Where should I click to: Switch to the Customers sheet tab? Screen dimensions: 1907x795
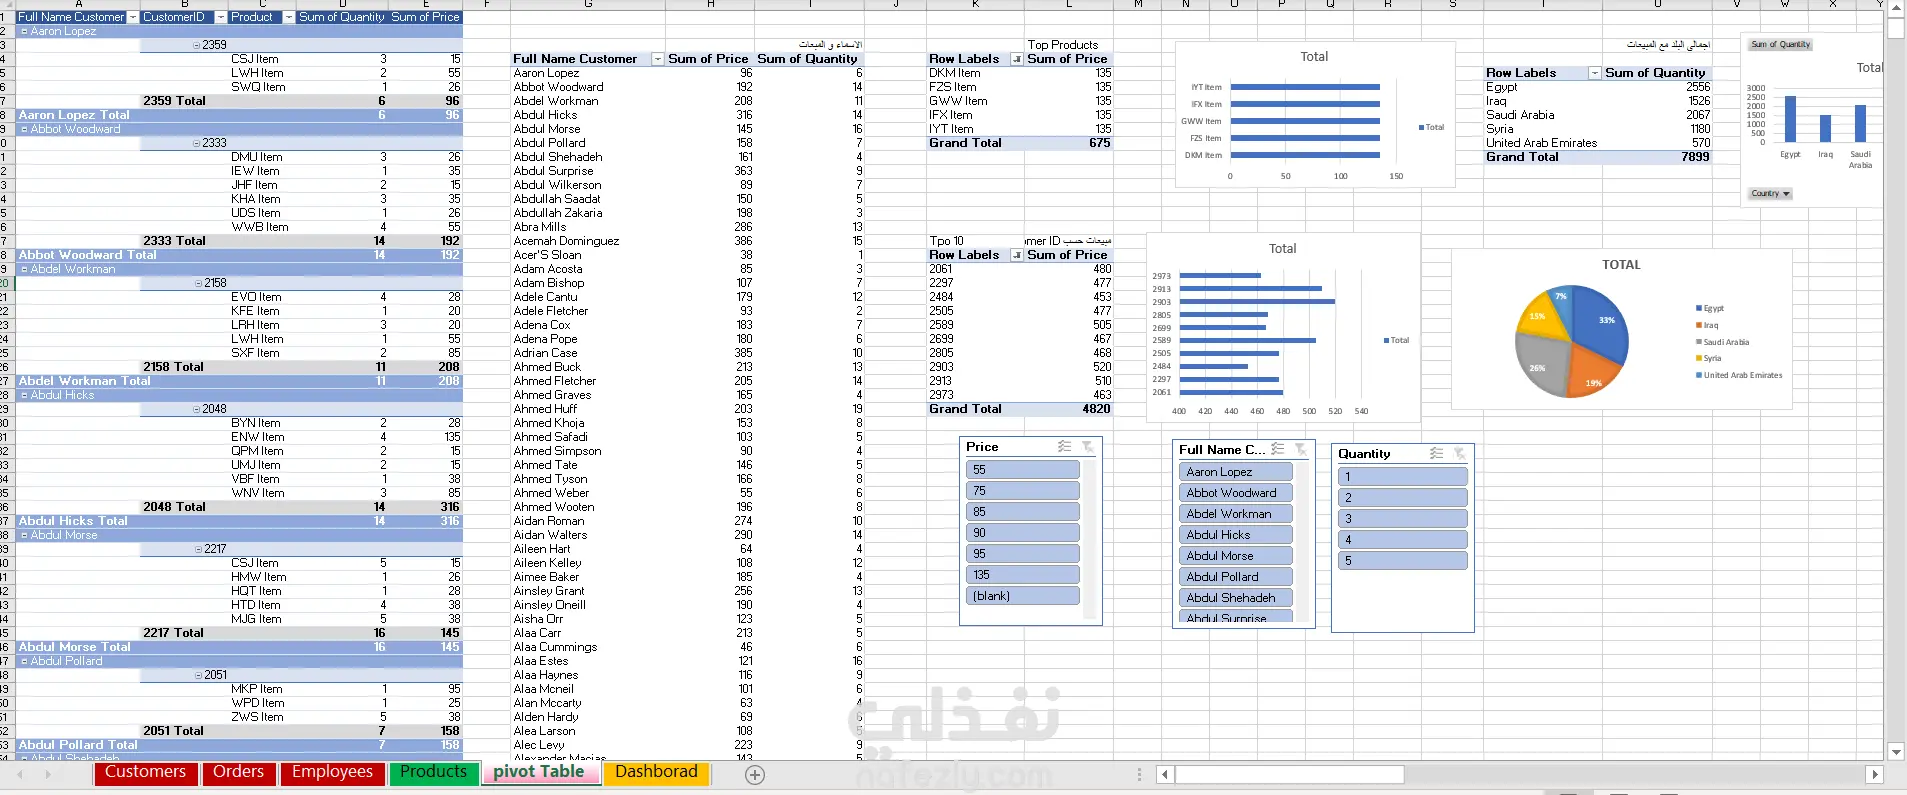pos(145,773)
